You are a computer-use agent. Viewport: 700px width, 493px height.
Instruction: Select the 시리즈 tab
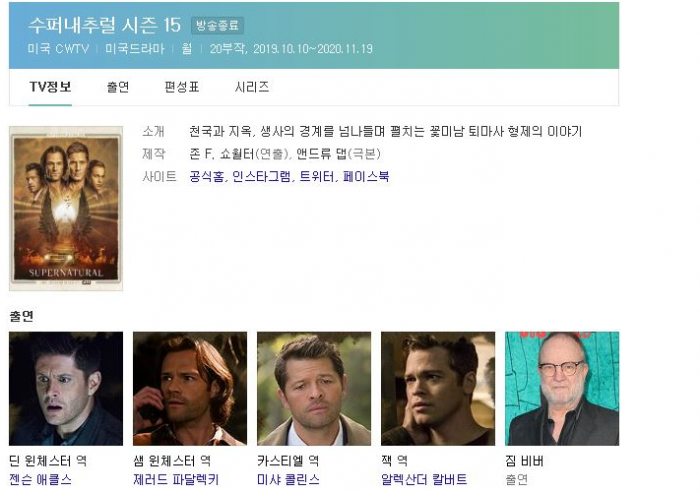tap(252, 87)
